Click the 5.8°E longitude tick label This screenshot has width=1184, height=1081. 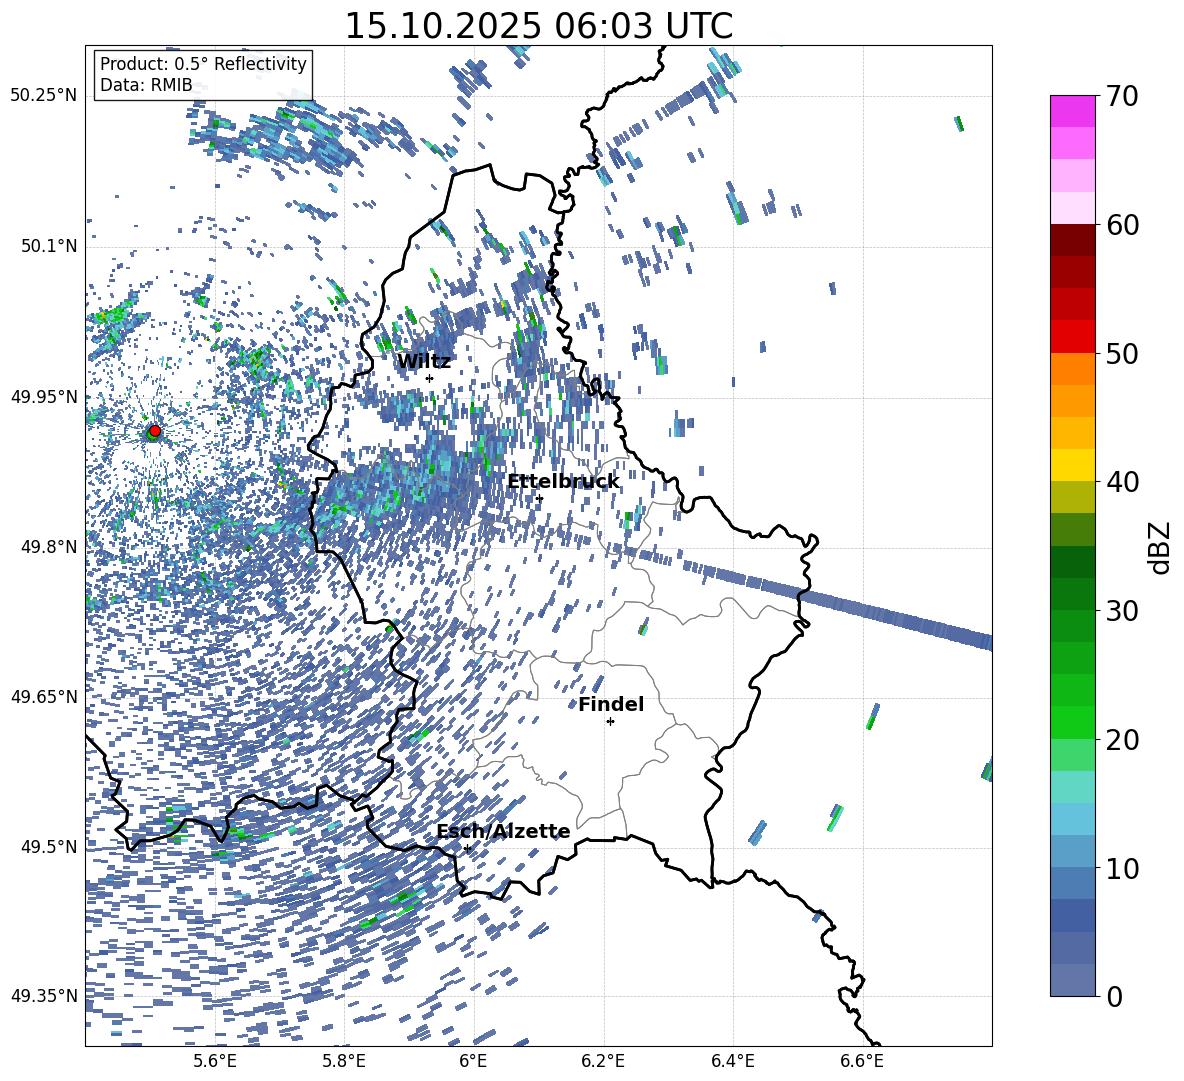click(344, 1061)
